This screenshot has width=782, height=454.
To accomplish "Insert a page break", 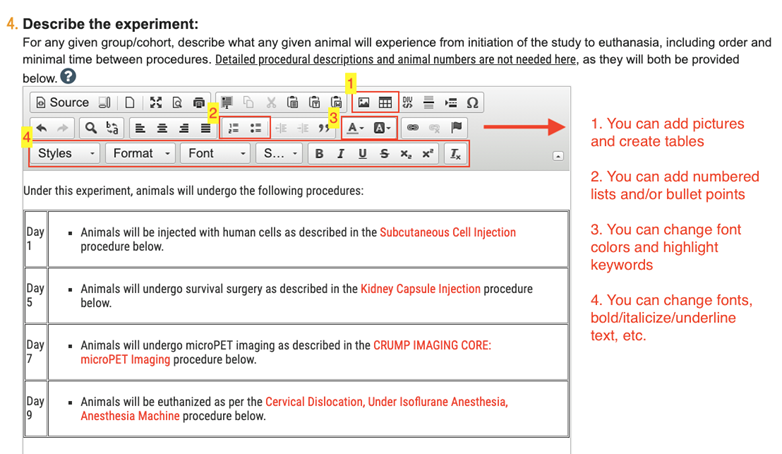I will [451, 102].
